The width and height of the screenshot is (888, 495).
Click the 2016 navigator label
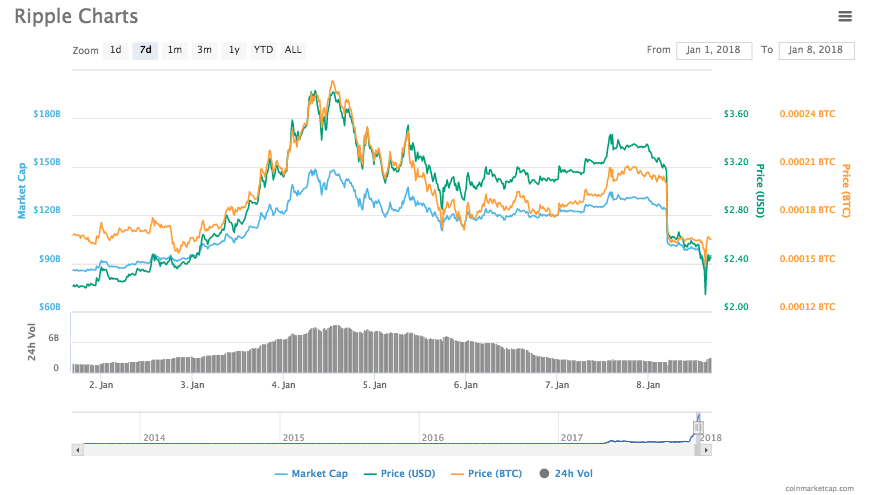(x=433, y=438)
